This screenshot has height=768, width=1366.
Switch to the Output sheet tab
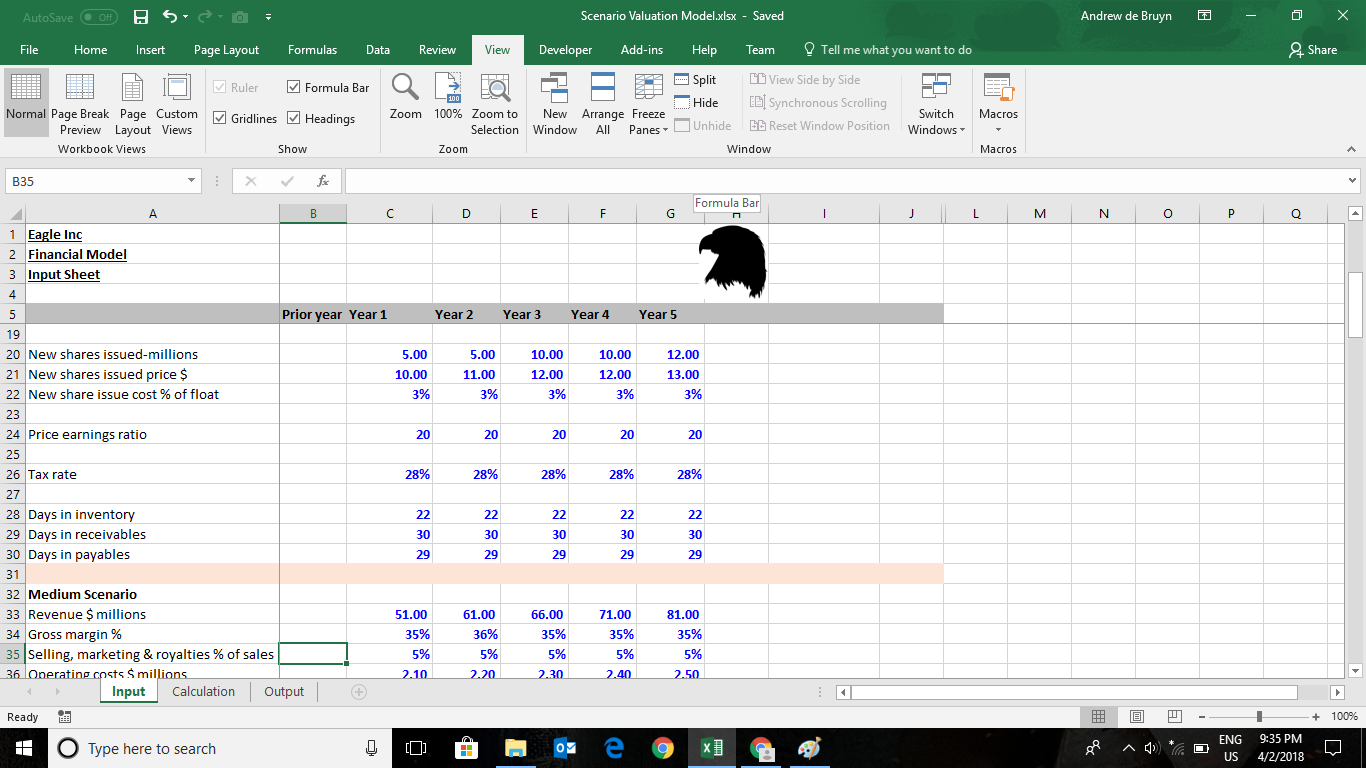pyautogui.click(x=285, y=692)
